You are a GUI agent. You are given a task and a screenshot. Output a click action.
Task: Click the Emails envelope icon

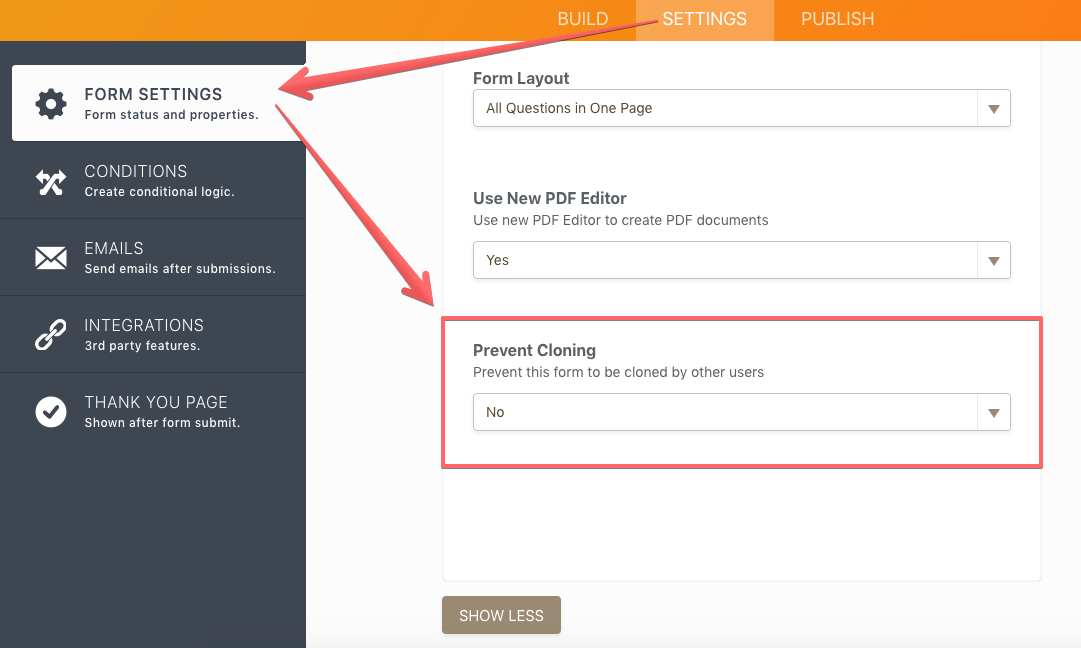pos(50,258)
